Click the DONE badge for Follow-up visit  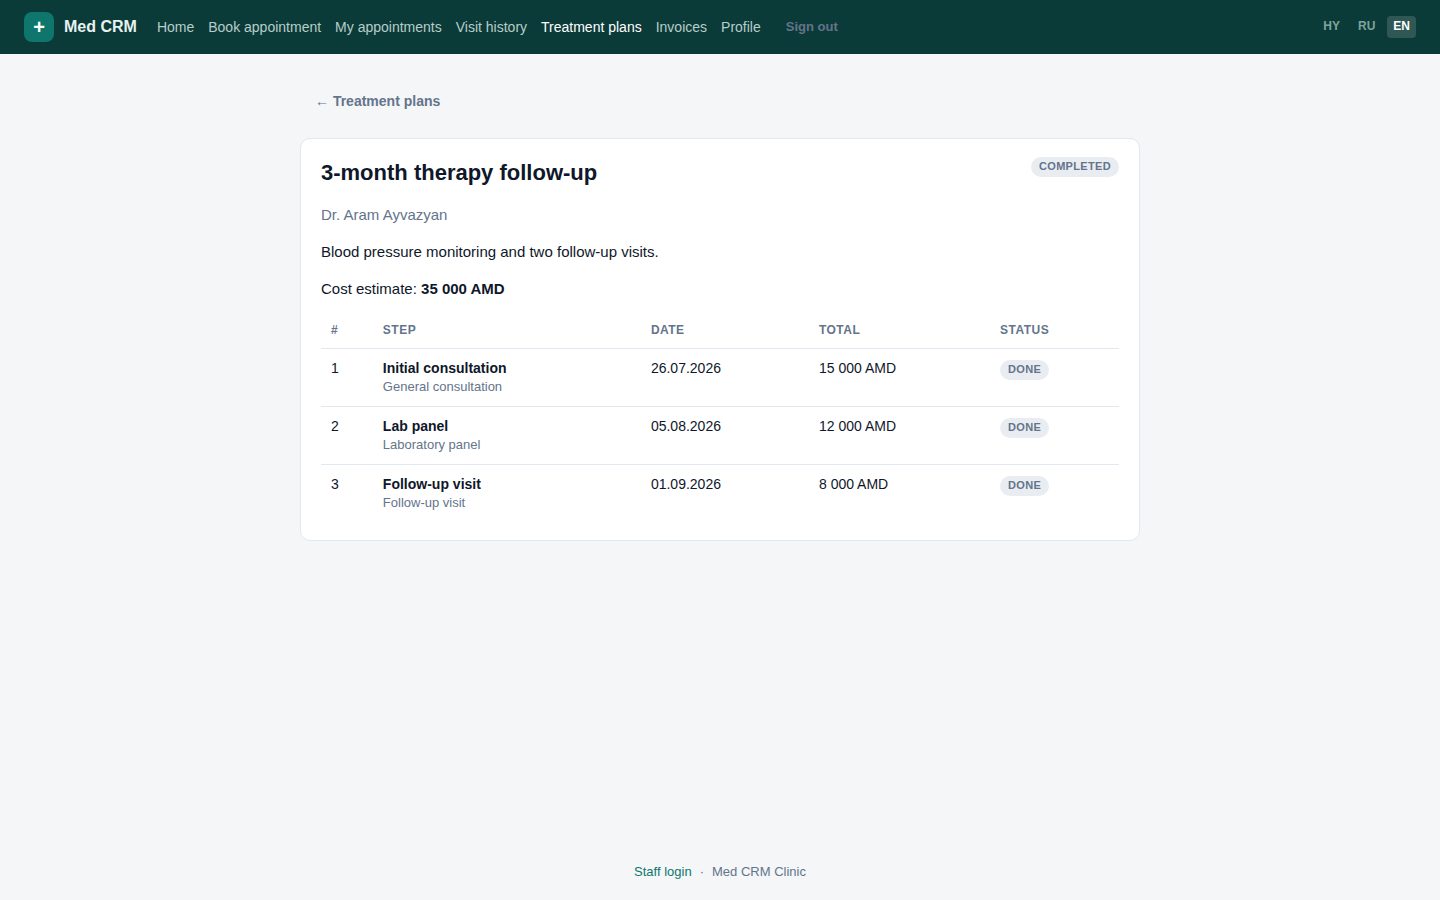[1024, 485]
